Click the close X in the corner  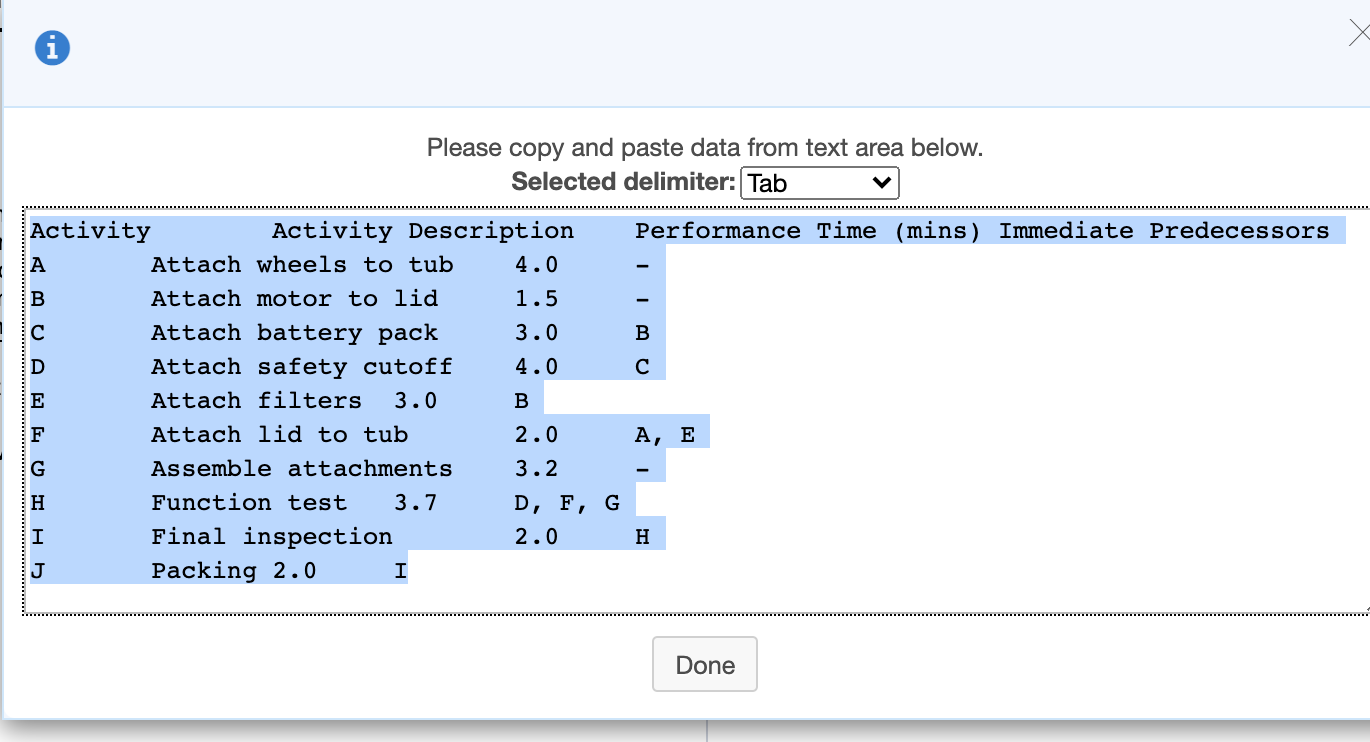coord(1356,33)
